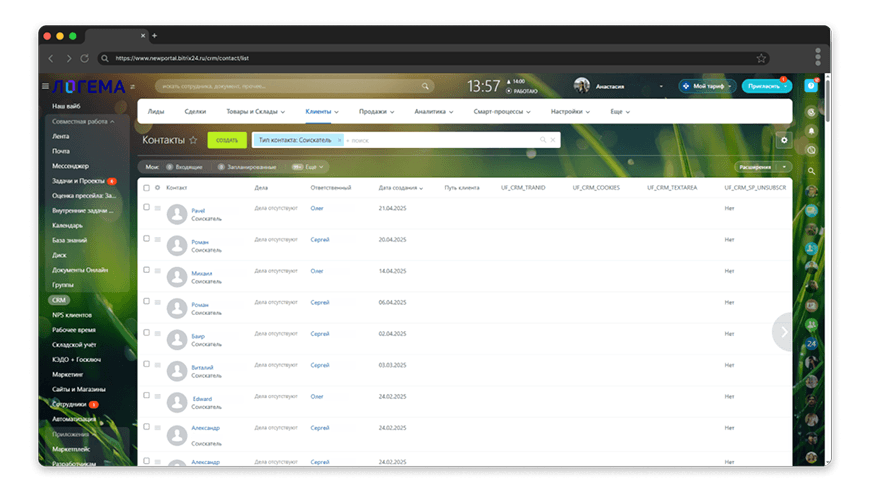
Task: Open the Еще counters dropdown
Action: coord(308,167)
